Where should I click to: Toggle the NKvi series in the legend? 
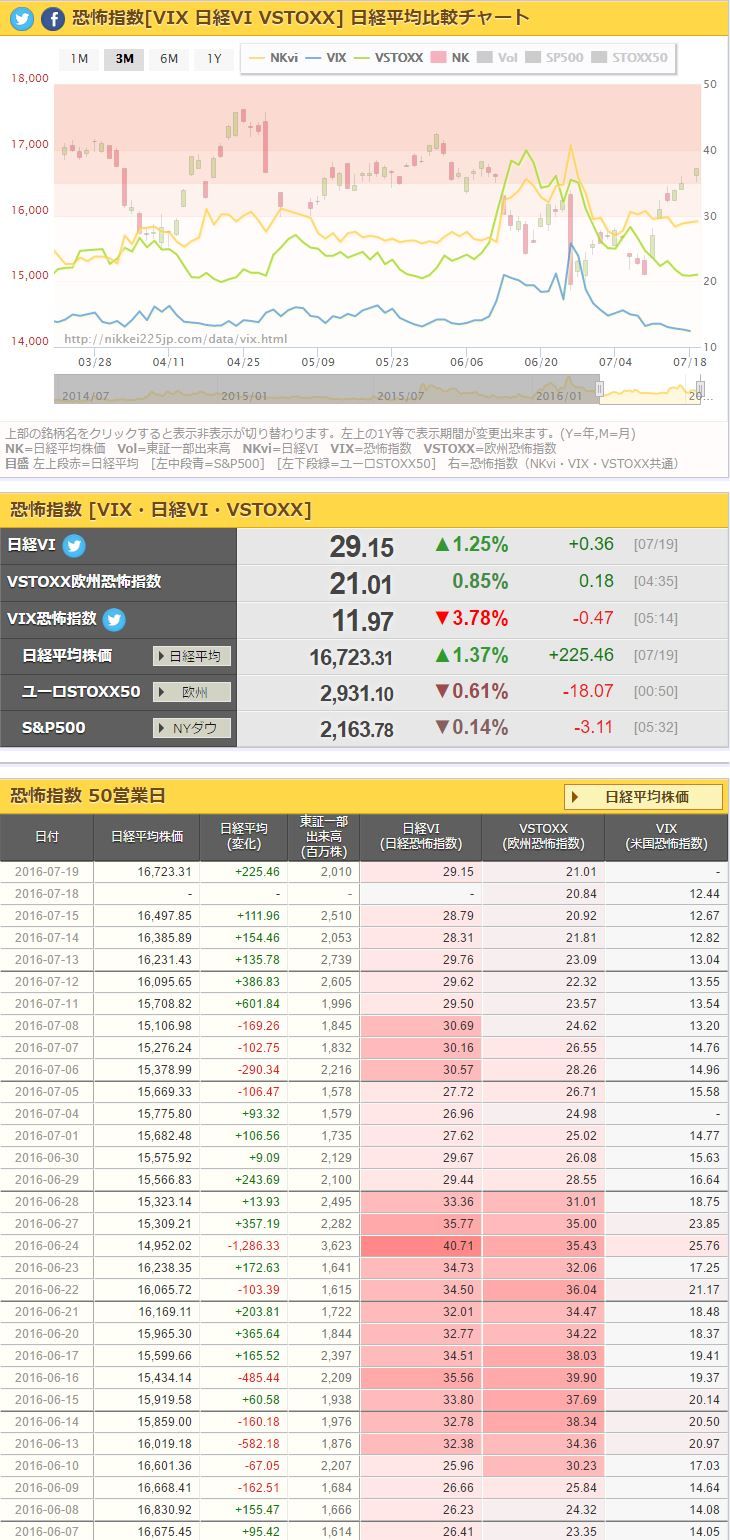(272, 58)
